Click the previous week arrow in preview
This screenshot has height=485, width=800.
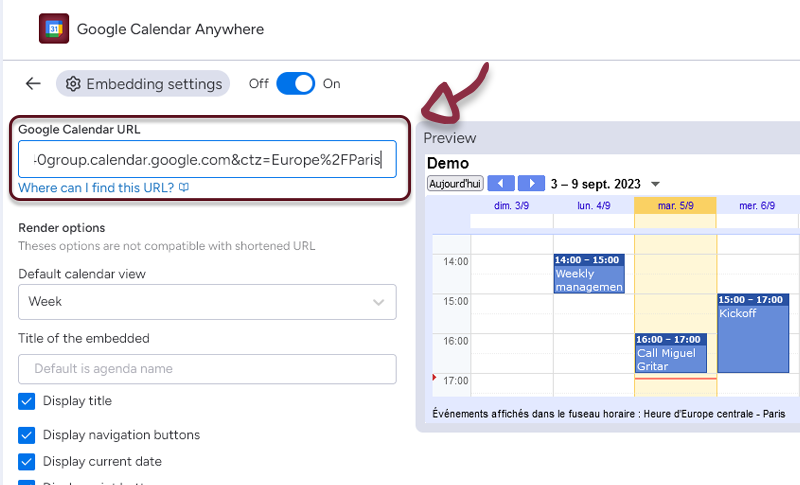501,184
